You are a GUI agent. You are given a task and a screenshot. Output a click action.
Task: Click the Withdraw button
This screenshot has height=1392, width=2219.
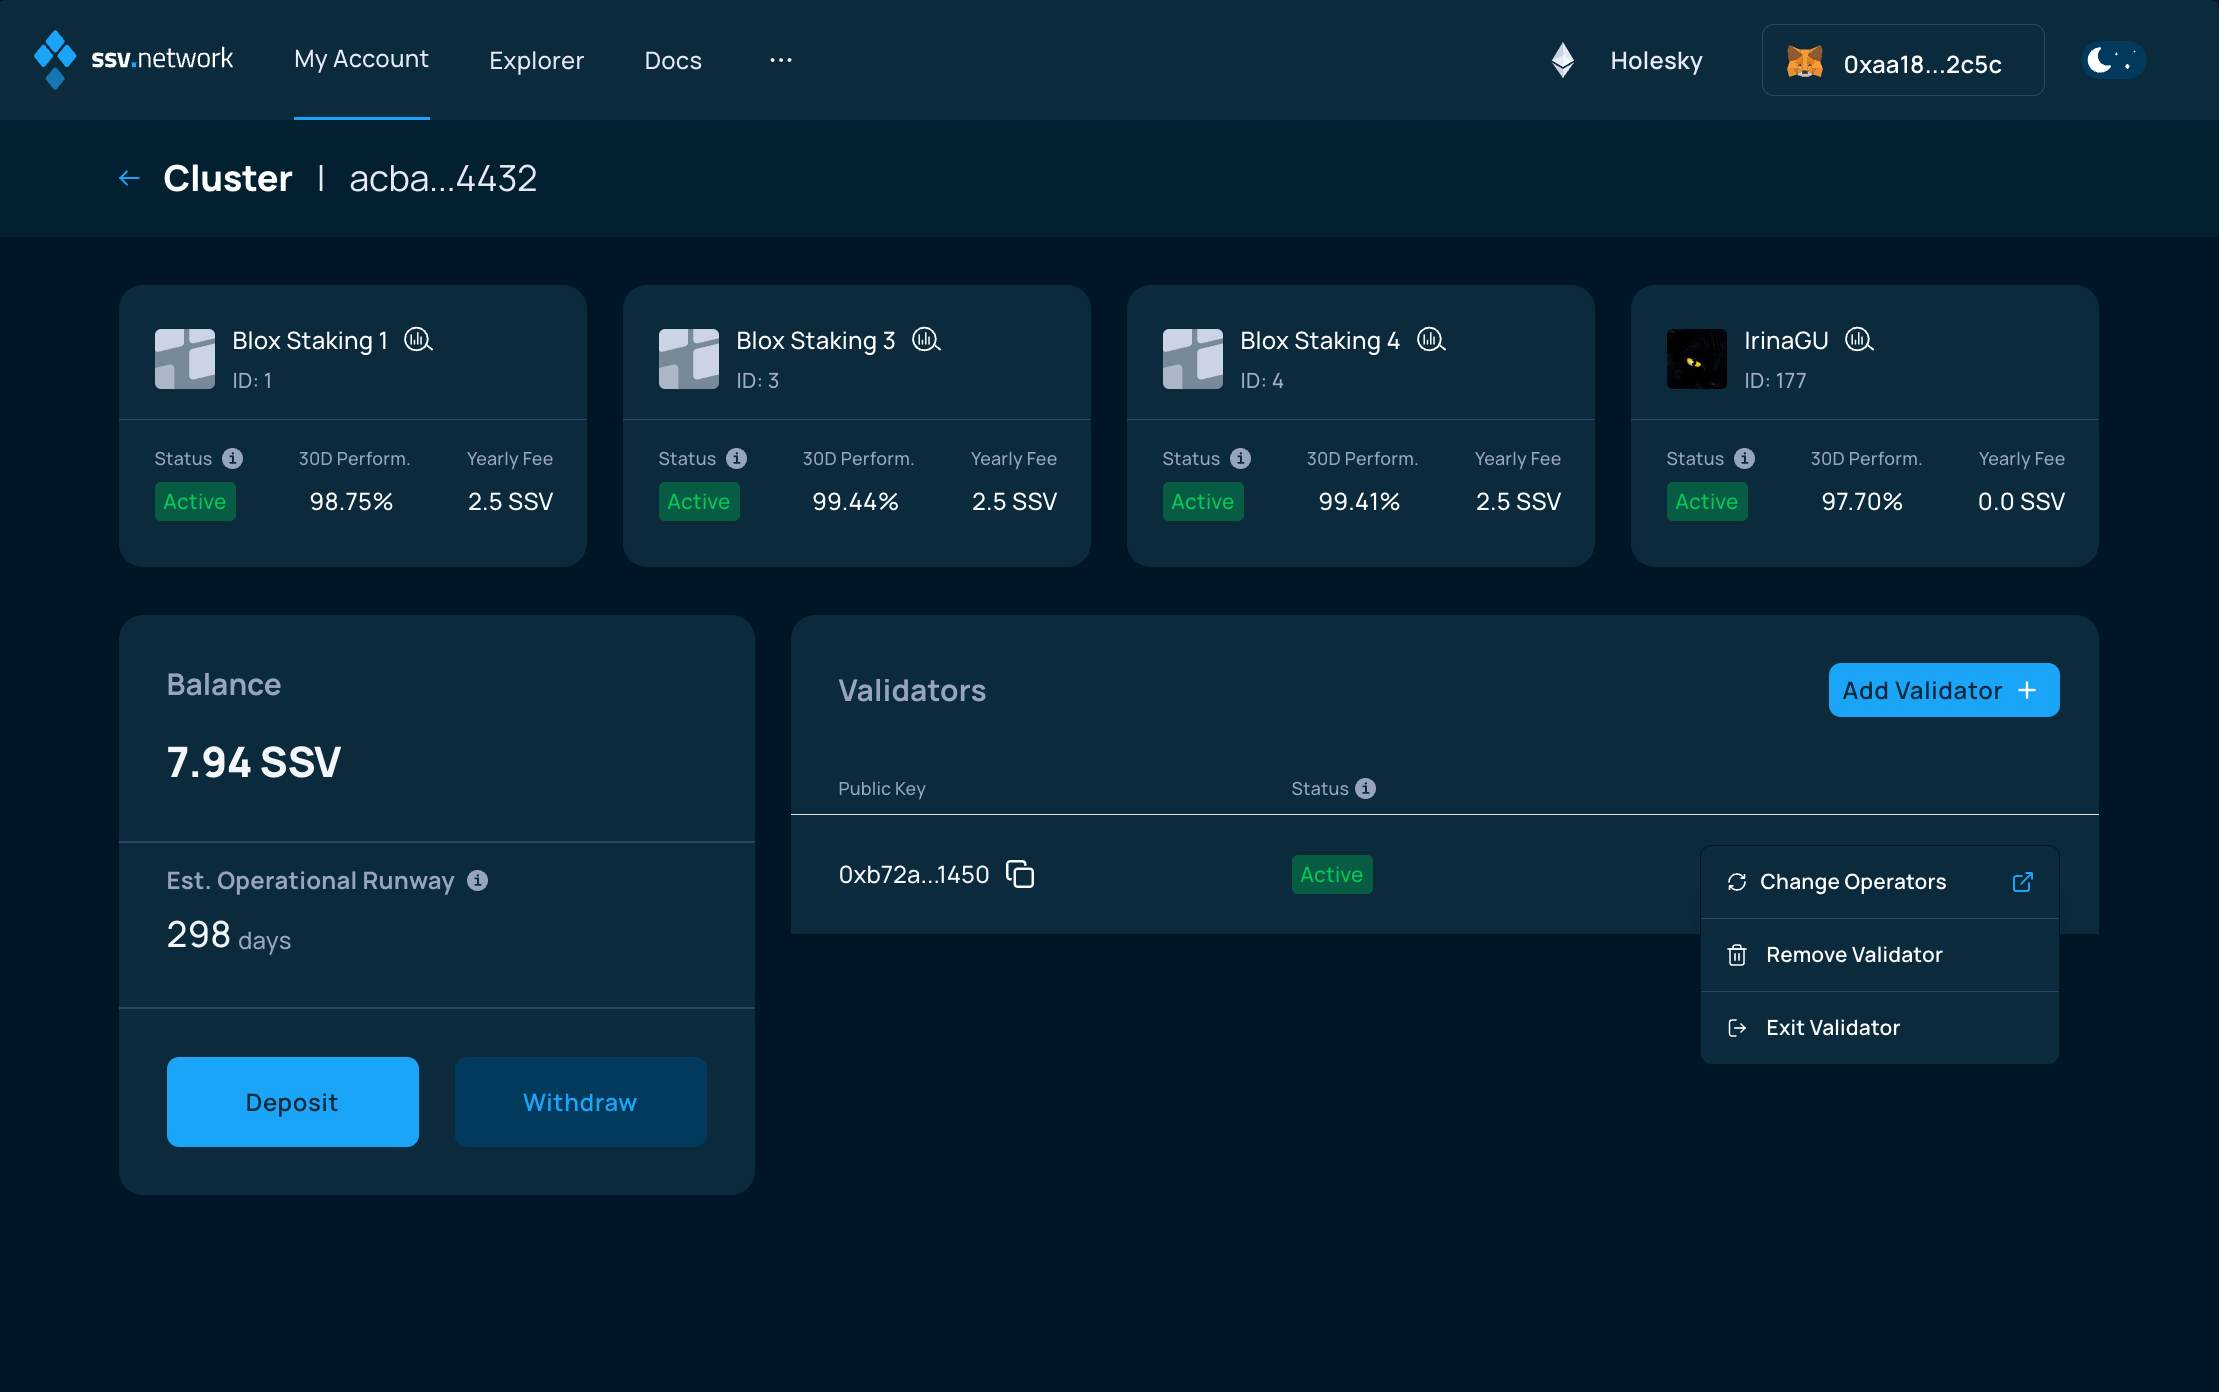(581, 1102)
